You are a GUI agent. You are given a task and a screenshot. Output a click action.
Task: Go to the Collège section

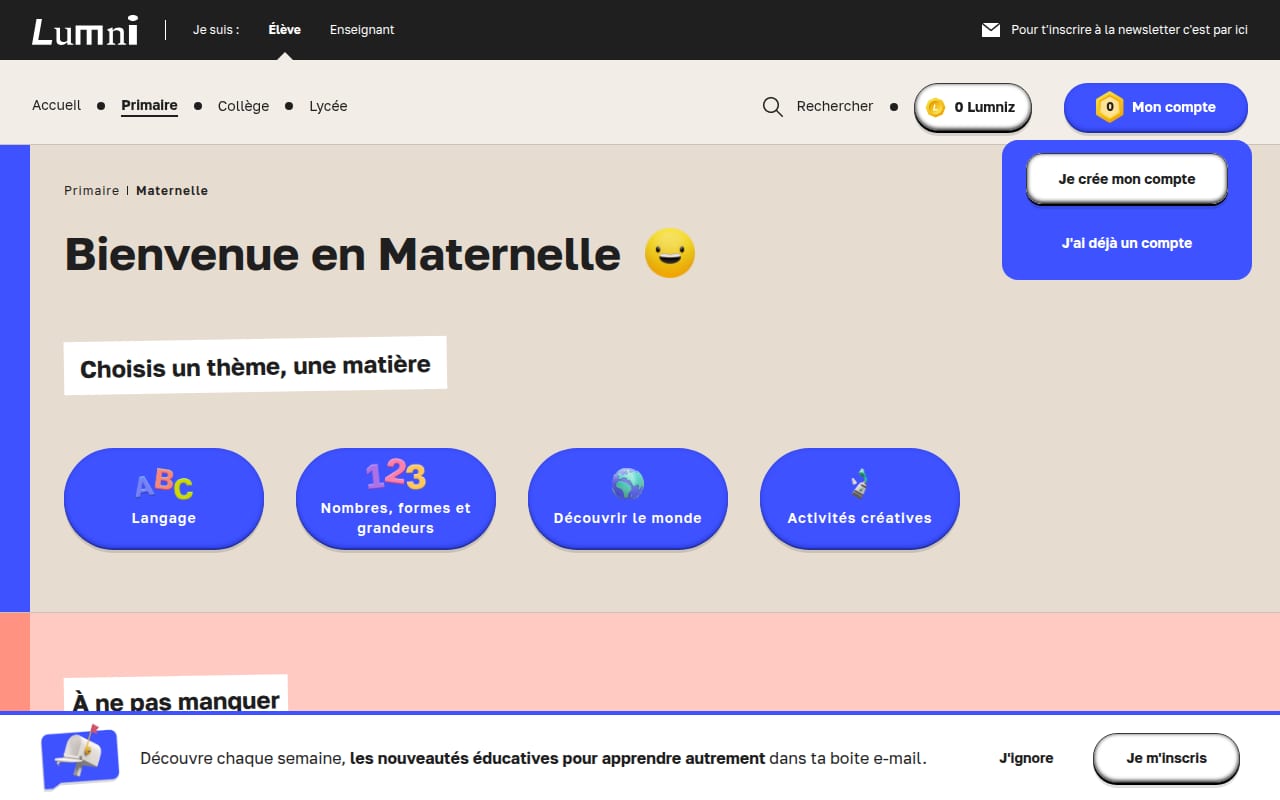pyautogui.click(x=244, y=106)
